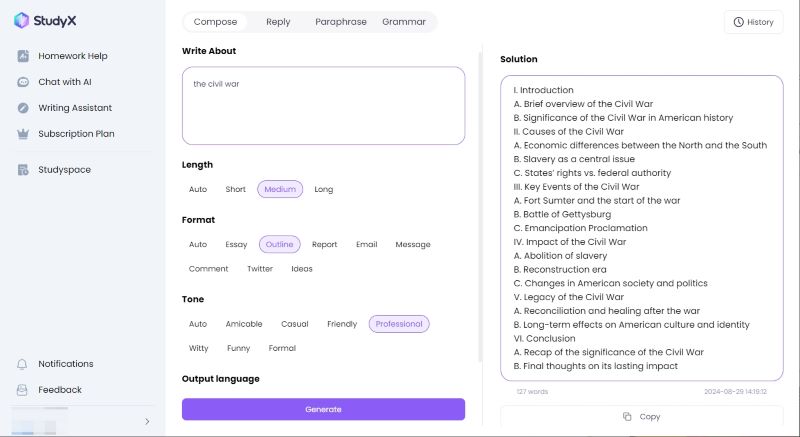Set tone to Witty
This screenshot has width=800, height=437.
pyautogui.click(x=198, y=348)
